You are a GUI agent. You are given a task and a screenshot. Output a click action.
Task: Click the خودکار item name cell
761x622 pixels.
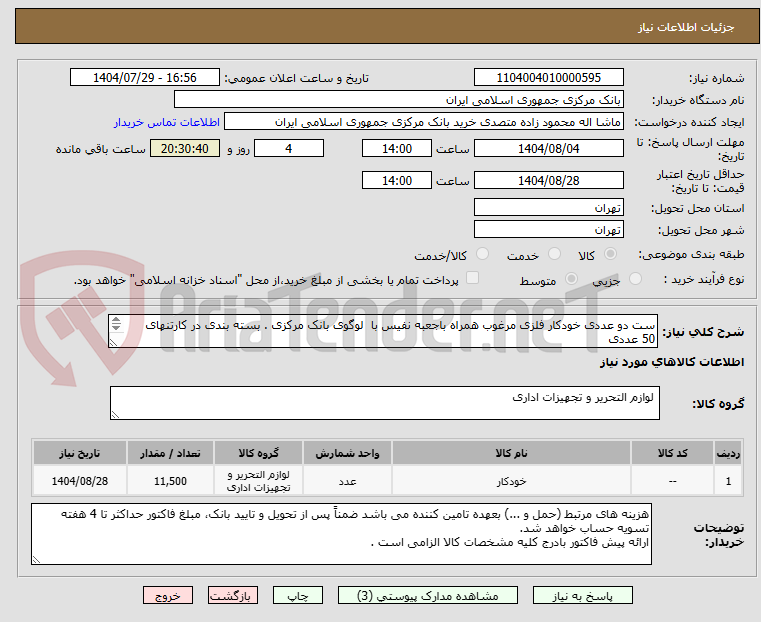tap(511, 481)
